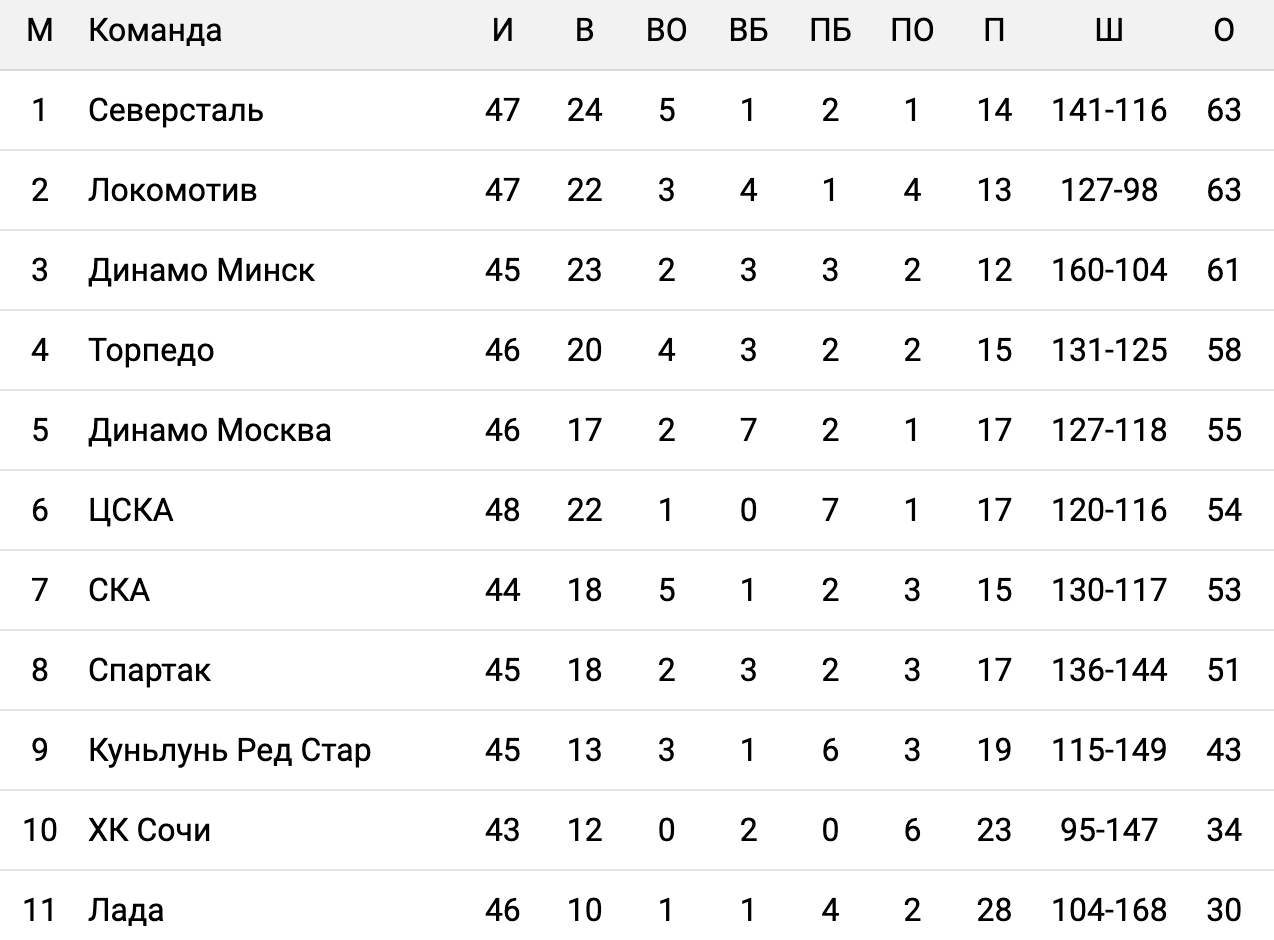This screenshot has width=1274, height=940.
Task: Sort table by the О points column header
Action: pyautogui.click(x=1223, y=31)
